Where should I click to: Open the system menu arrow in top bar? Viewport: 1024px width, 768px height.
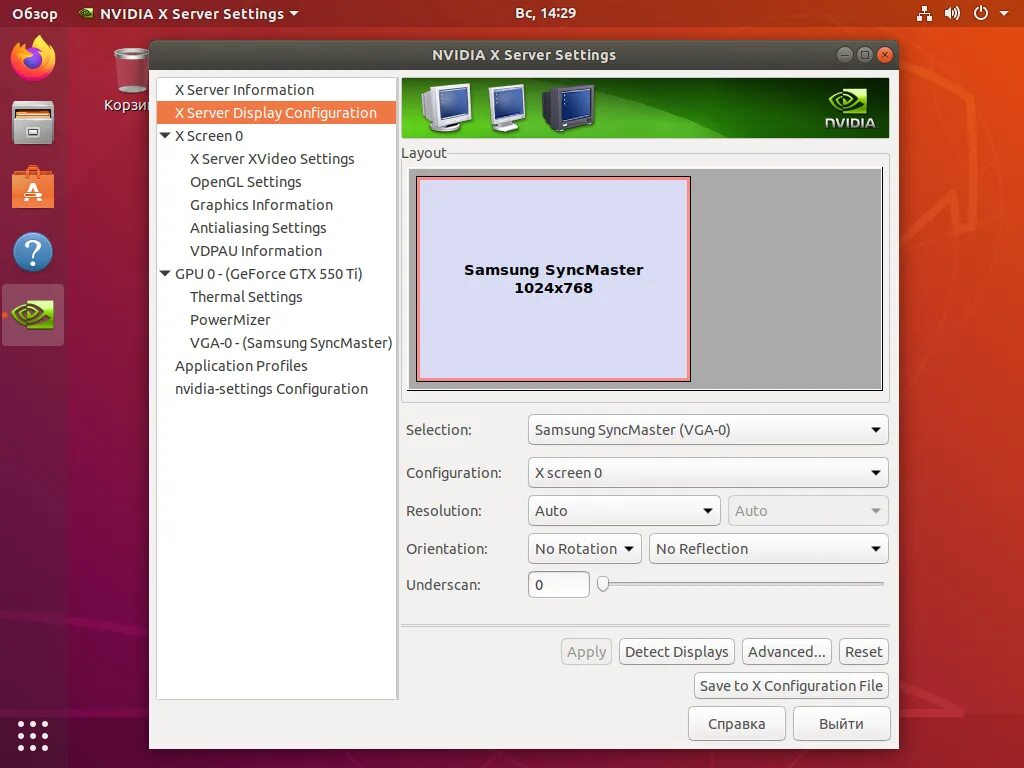click(x=1004, y=13)
